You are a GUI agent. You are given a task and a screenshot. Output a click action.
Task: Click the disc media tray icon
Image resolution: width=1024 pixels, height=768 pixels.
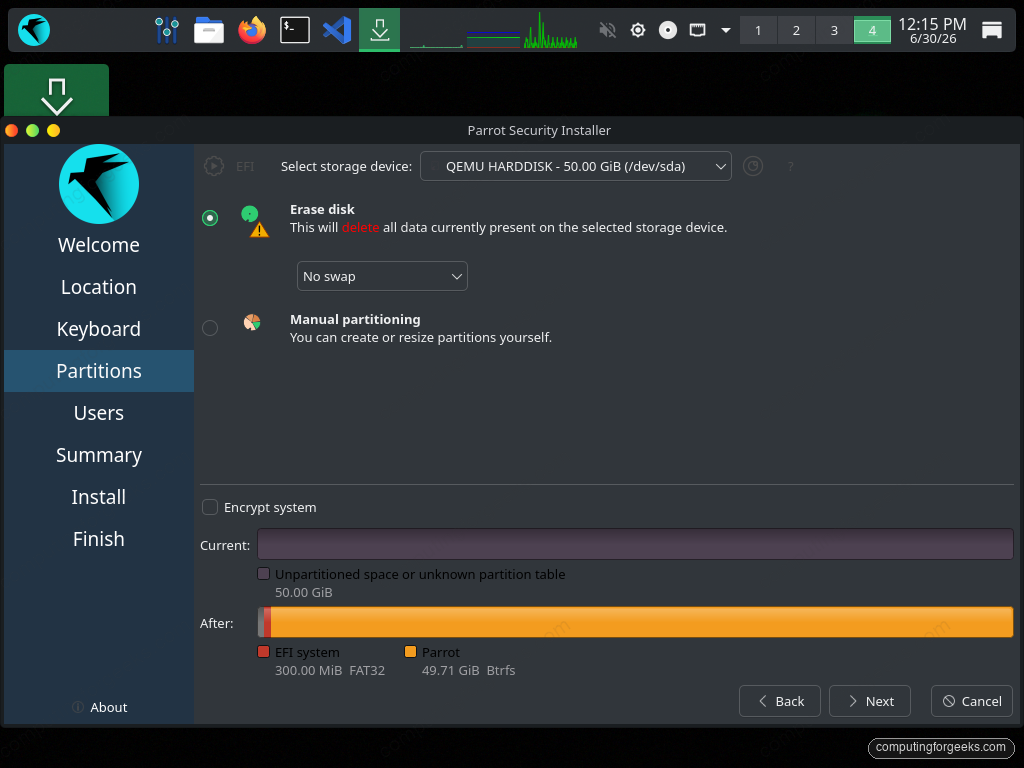pyautogui.click(x=667, y=30)
